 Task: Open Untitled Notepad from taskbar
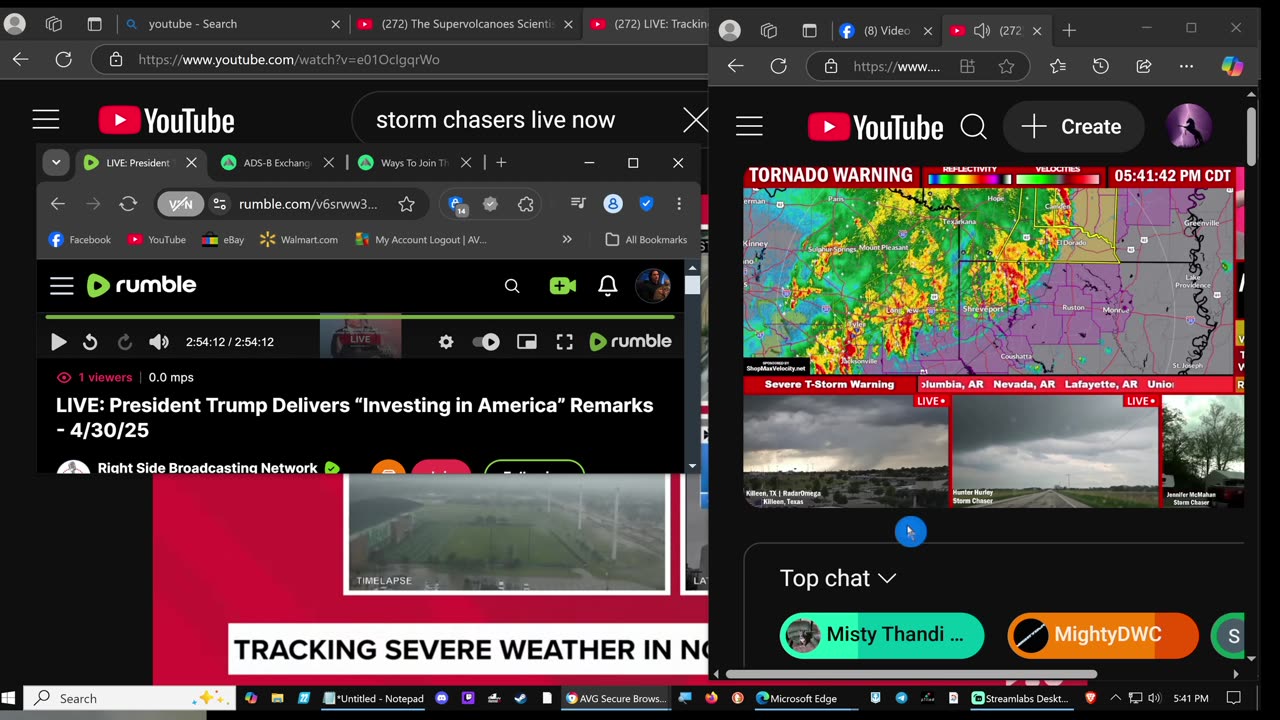pyautogui.click(x=375, y=699)
